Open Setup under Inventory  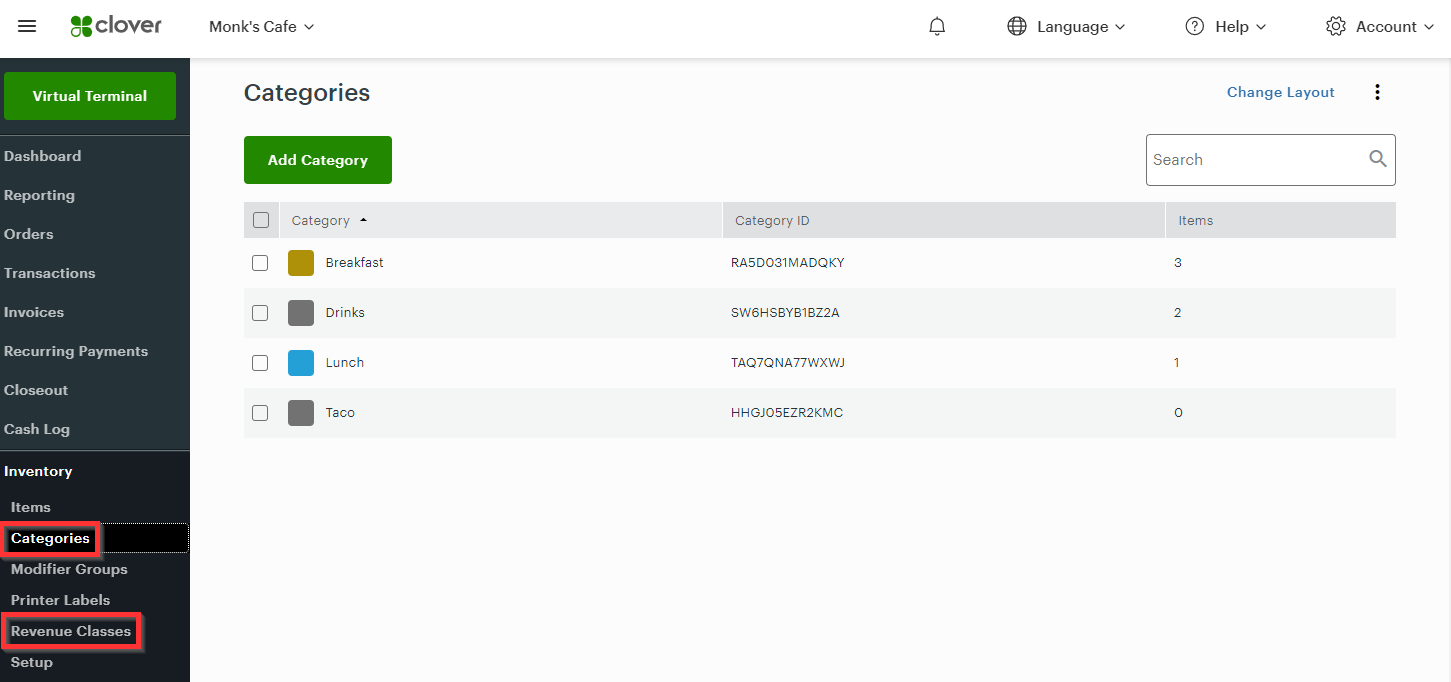click(32, 662)
